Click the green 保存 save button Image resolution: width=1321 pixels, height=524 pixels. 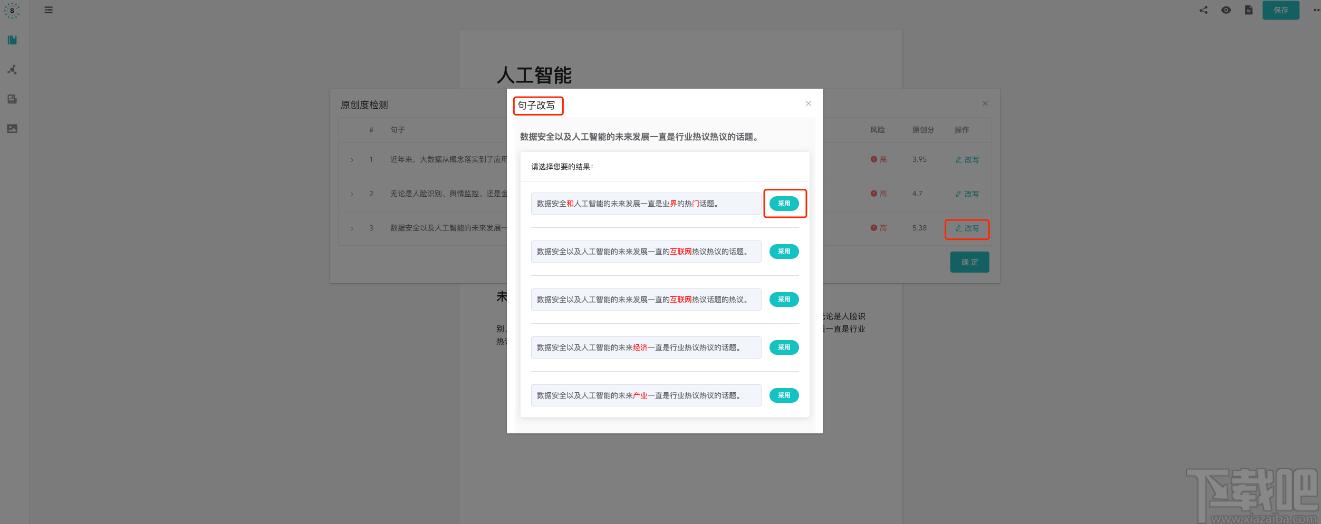(1281, 10)
